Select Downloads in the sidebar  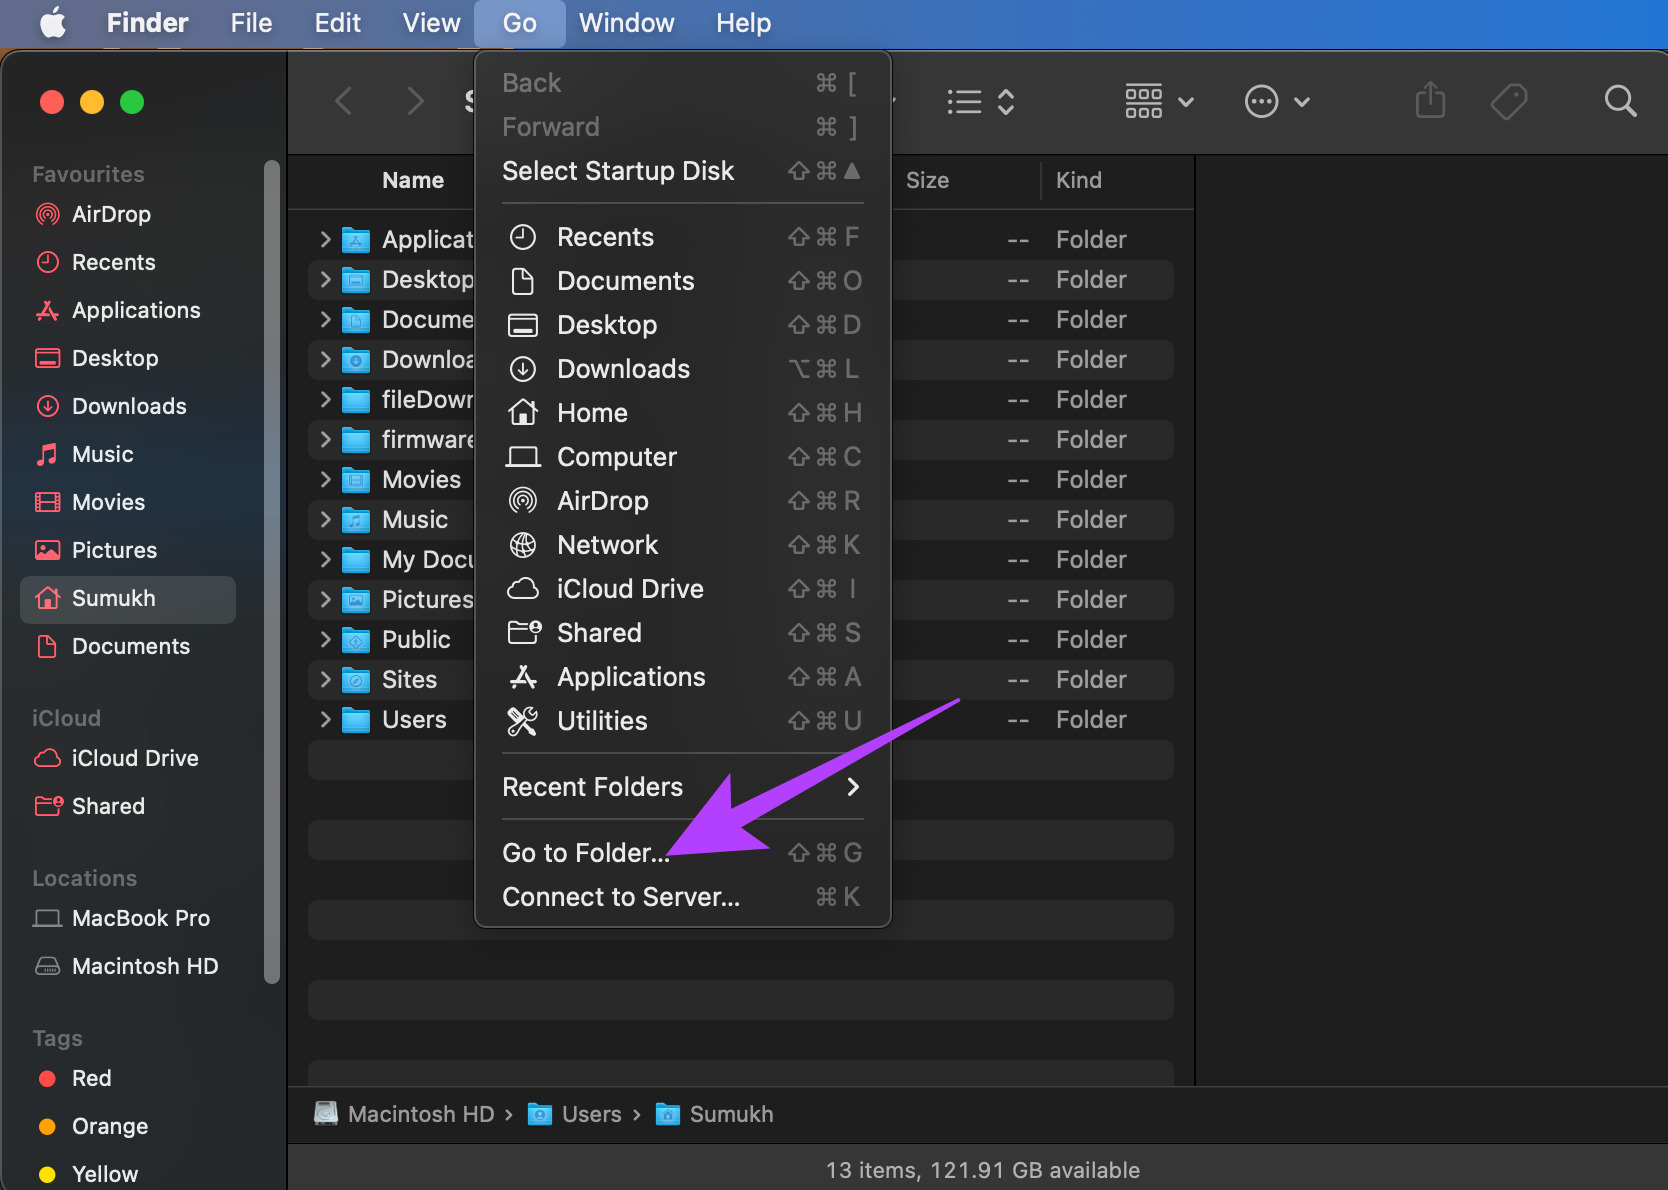[129, 406]
